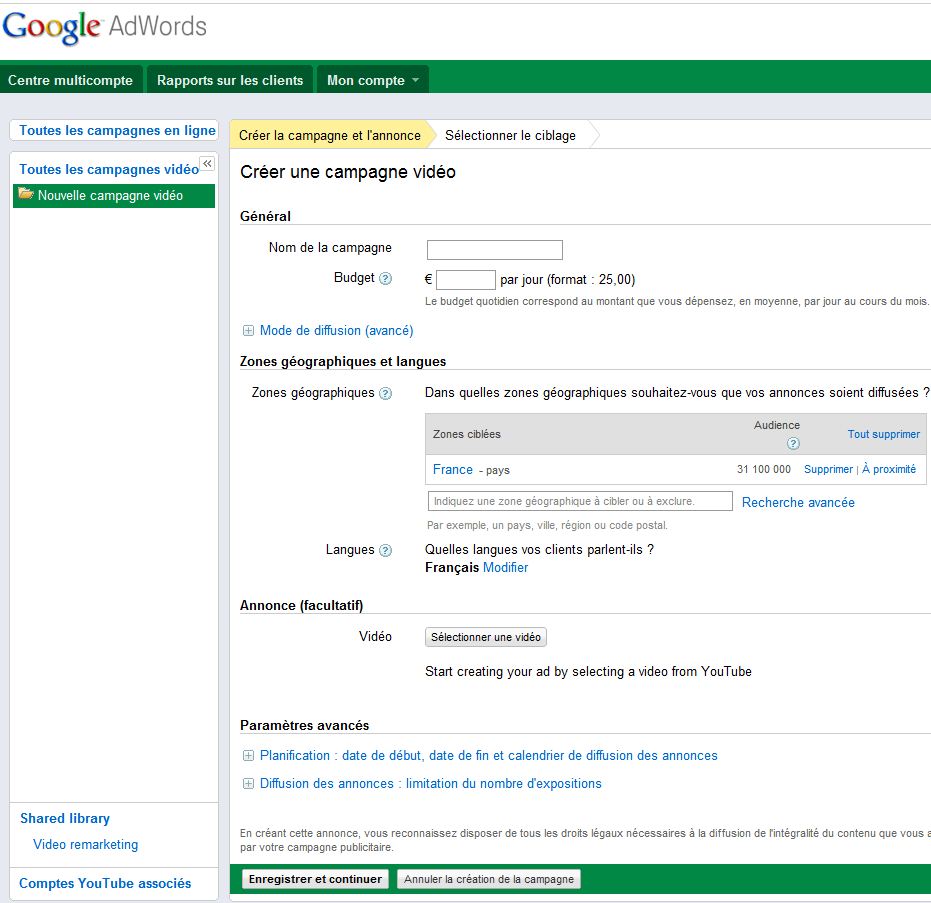Click the Budget amount field
This screenshot has height=903, width=931.
click(466, 279)
